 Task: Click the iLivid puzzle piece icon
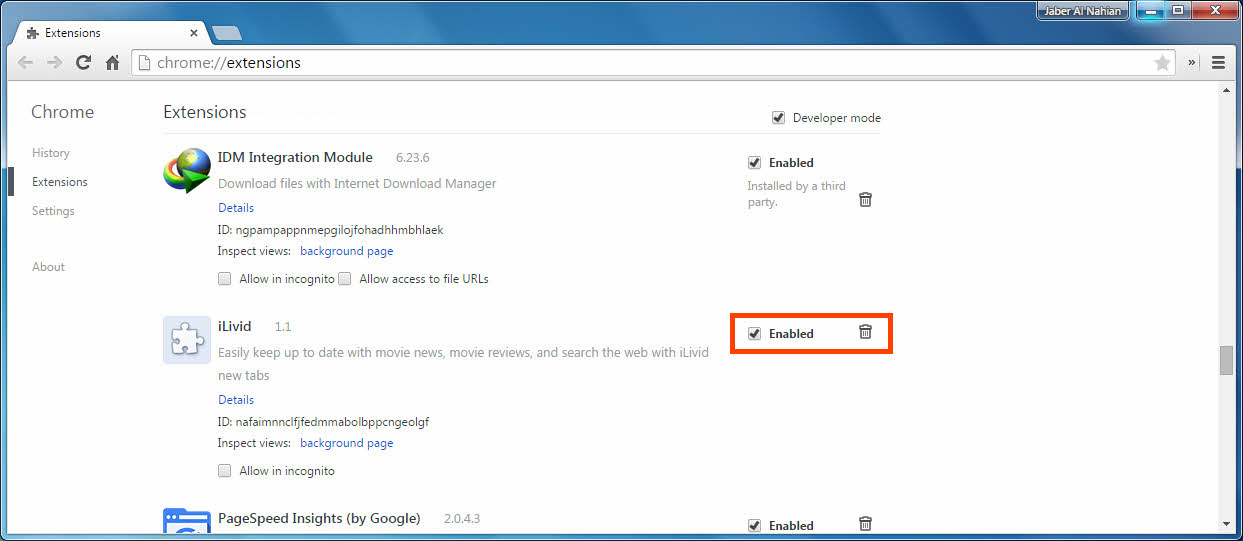pyautogui.click(x=187, y=340)
